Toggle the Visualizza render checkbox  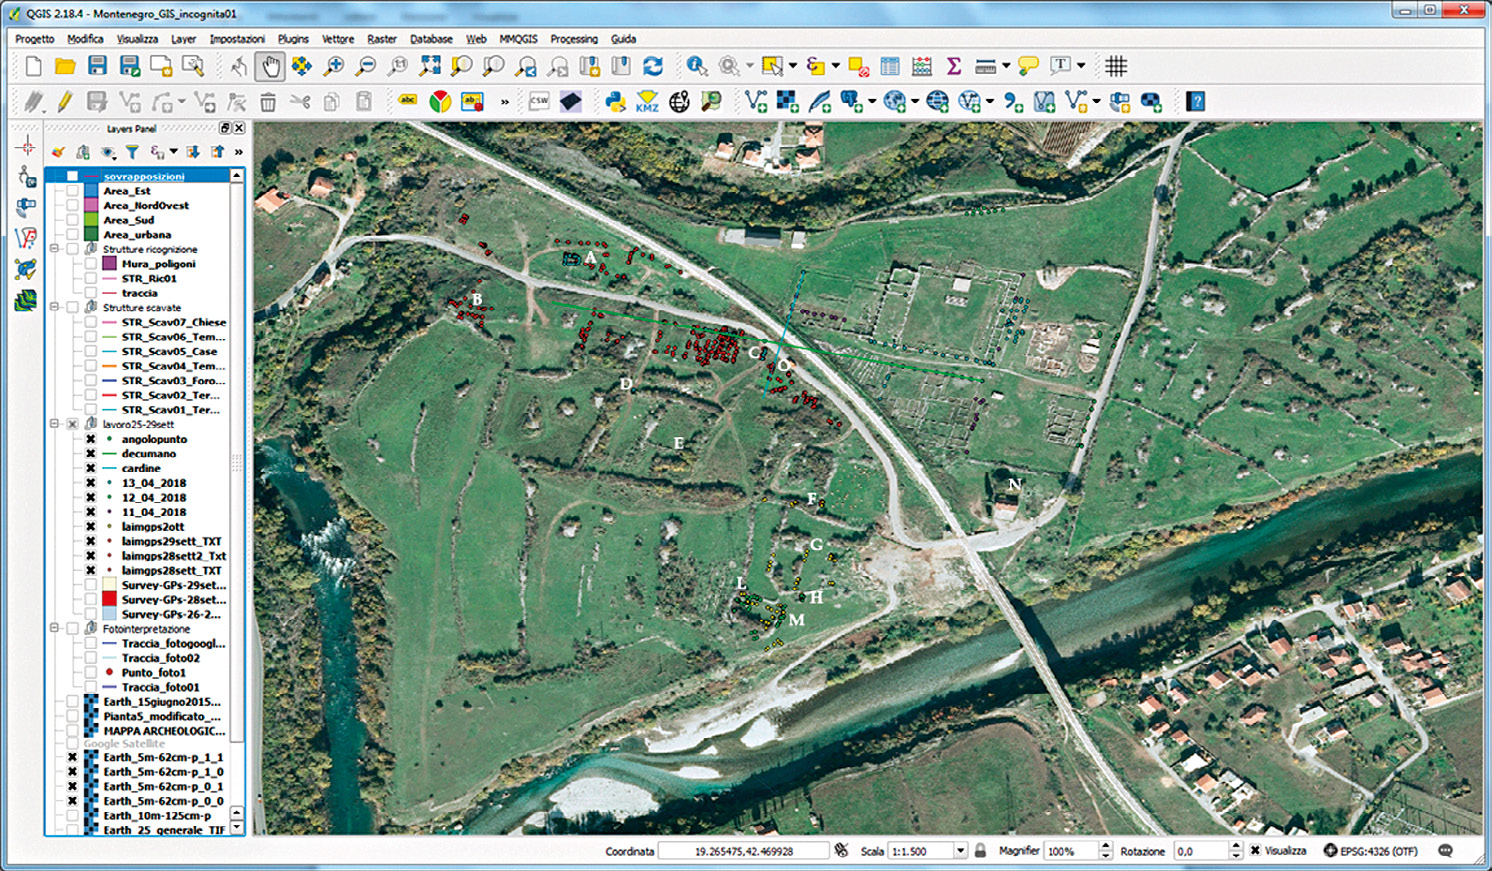click(1255, 851)
